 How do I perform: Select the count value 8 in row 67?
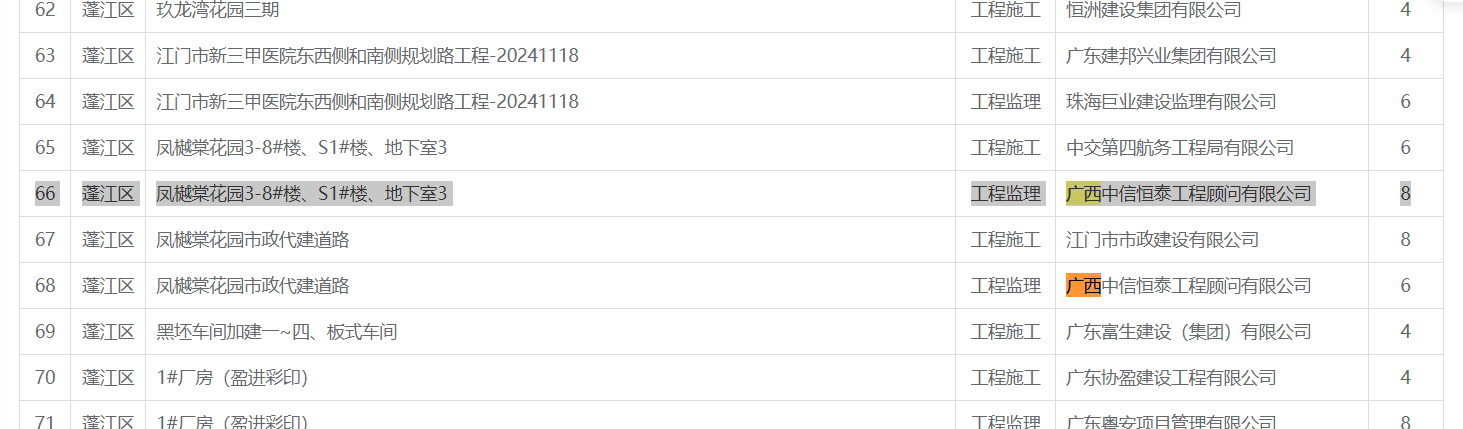pyautogui.click(x=1405, y=240)
